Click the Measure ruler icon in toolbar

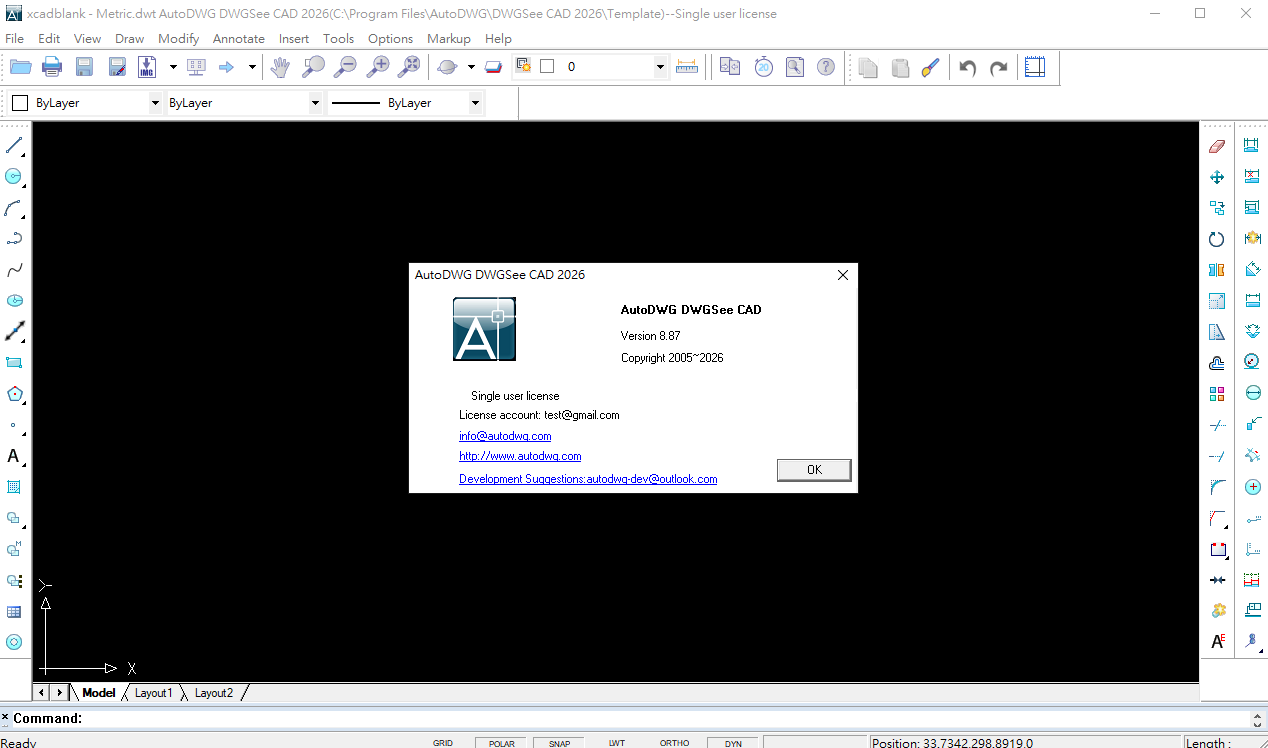click(687, 67)
